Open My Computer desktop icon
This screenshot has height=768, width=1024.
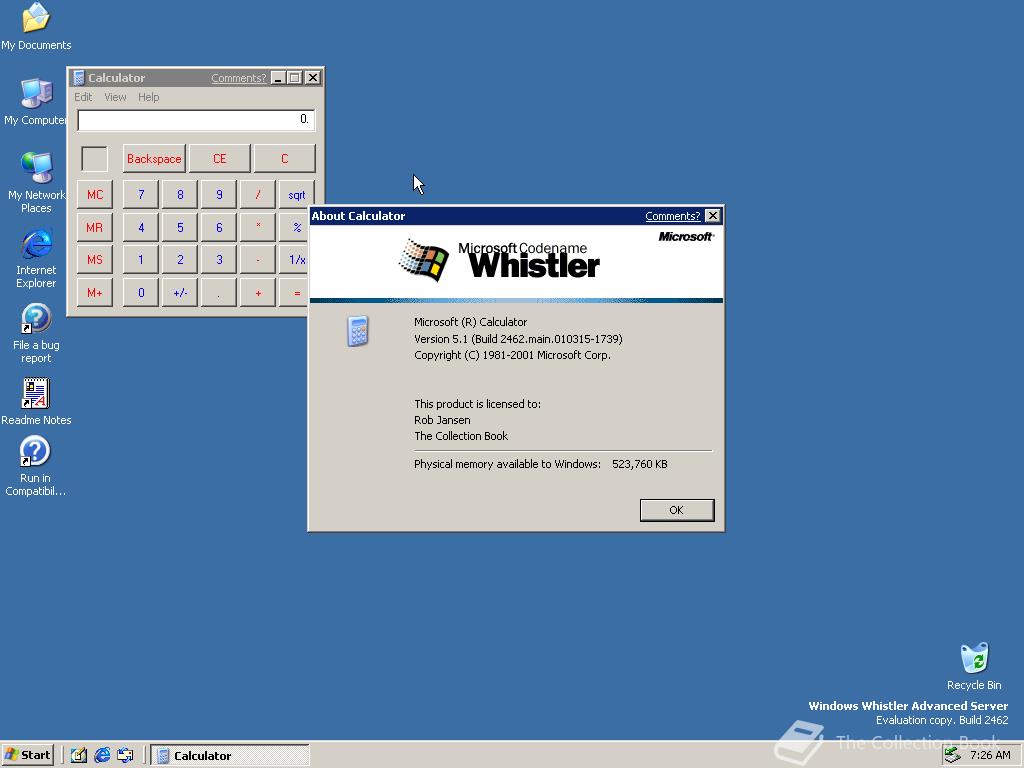[x=36, y=101]
